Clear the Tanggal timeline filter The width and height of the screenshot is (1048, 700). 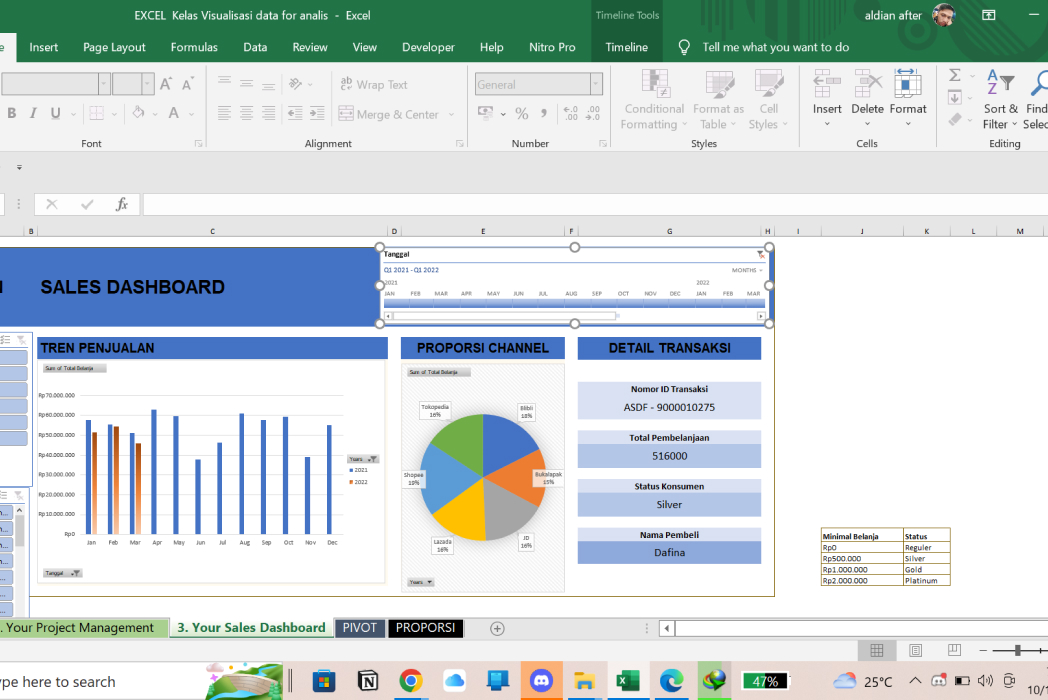761,254
